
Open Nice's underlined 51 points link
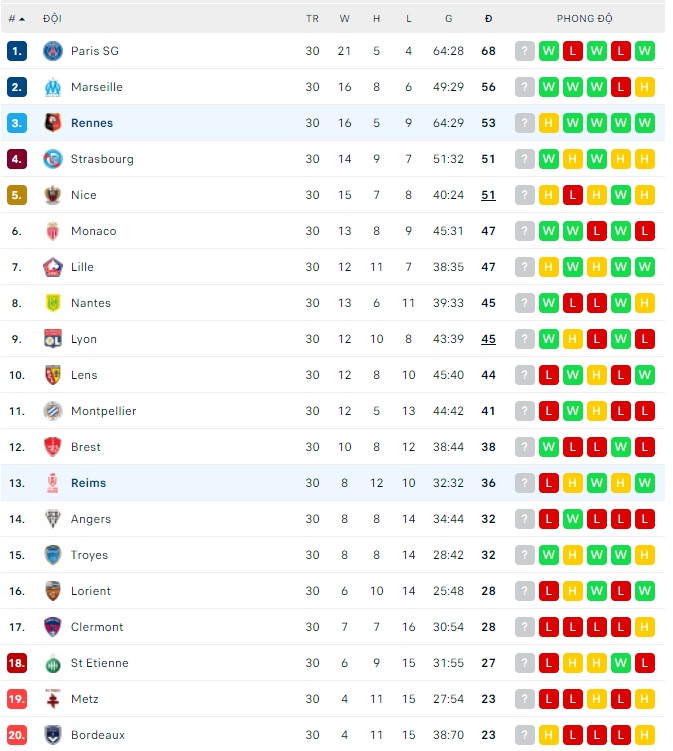click(x=488, y=195)
